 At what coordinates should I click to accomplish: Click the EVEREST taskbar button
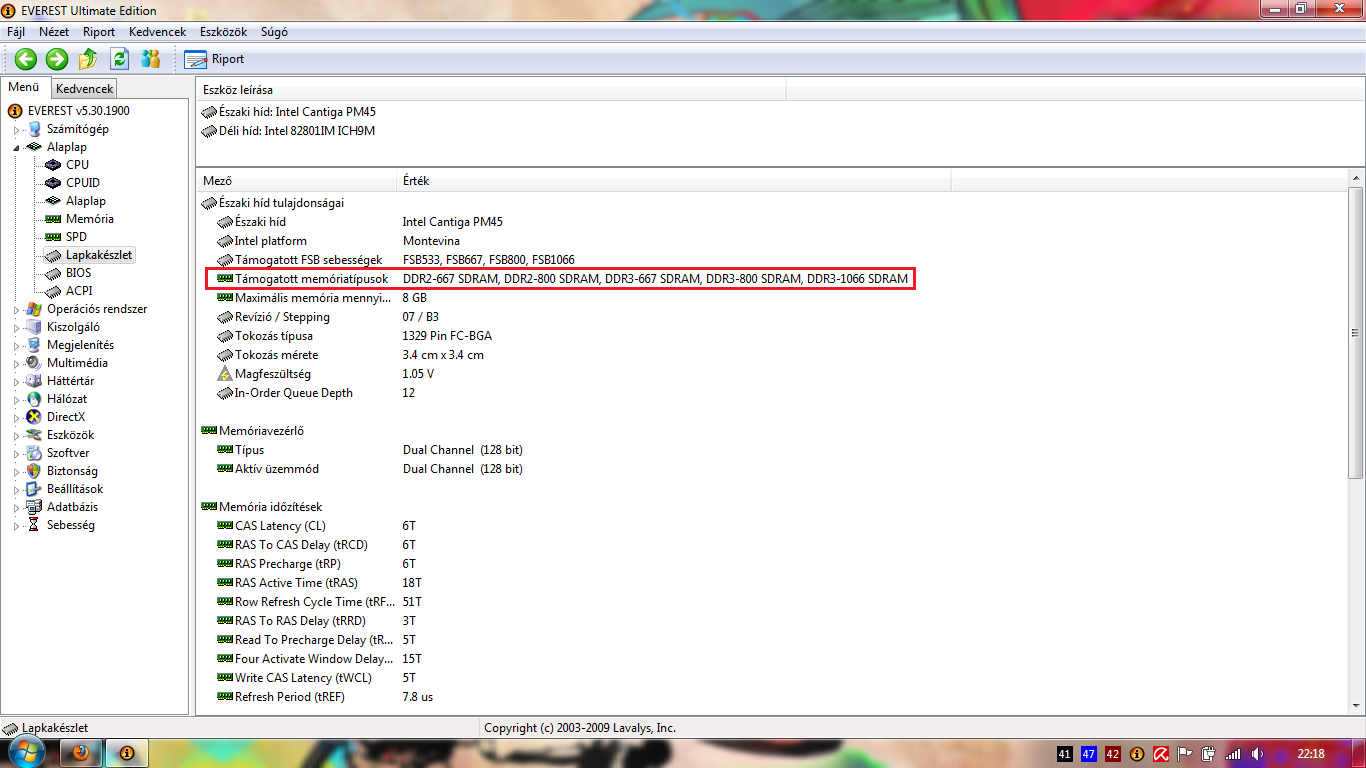[127, 753]
